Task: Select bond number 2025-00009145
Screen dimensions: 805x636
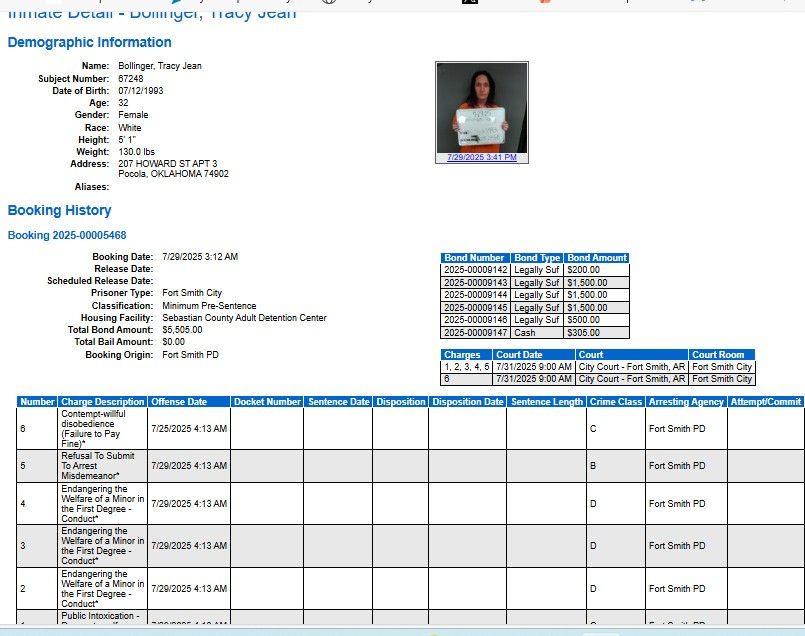Action: coord(475,308)
